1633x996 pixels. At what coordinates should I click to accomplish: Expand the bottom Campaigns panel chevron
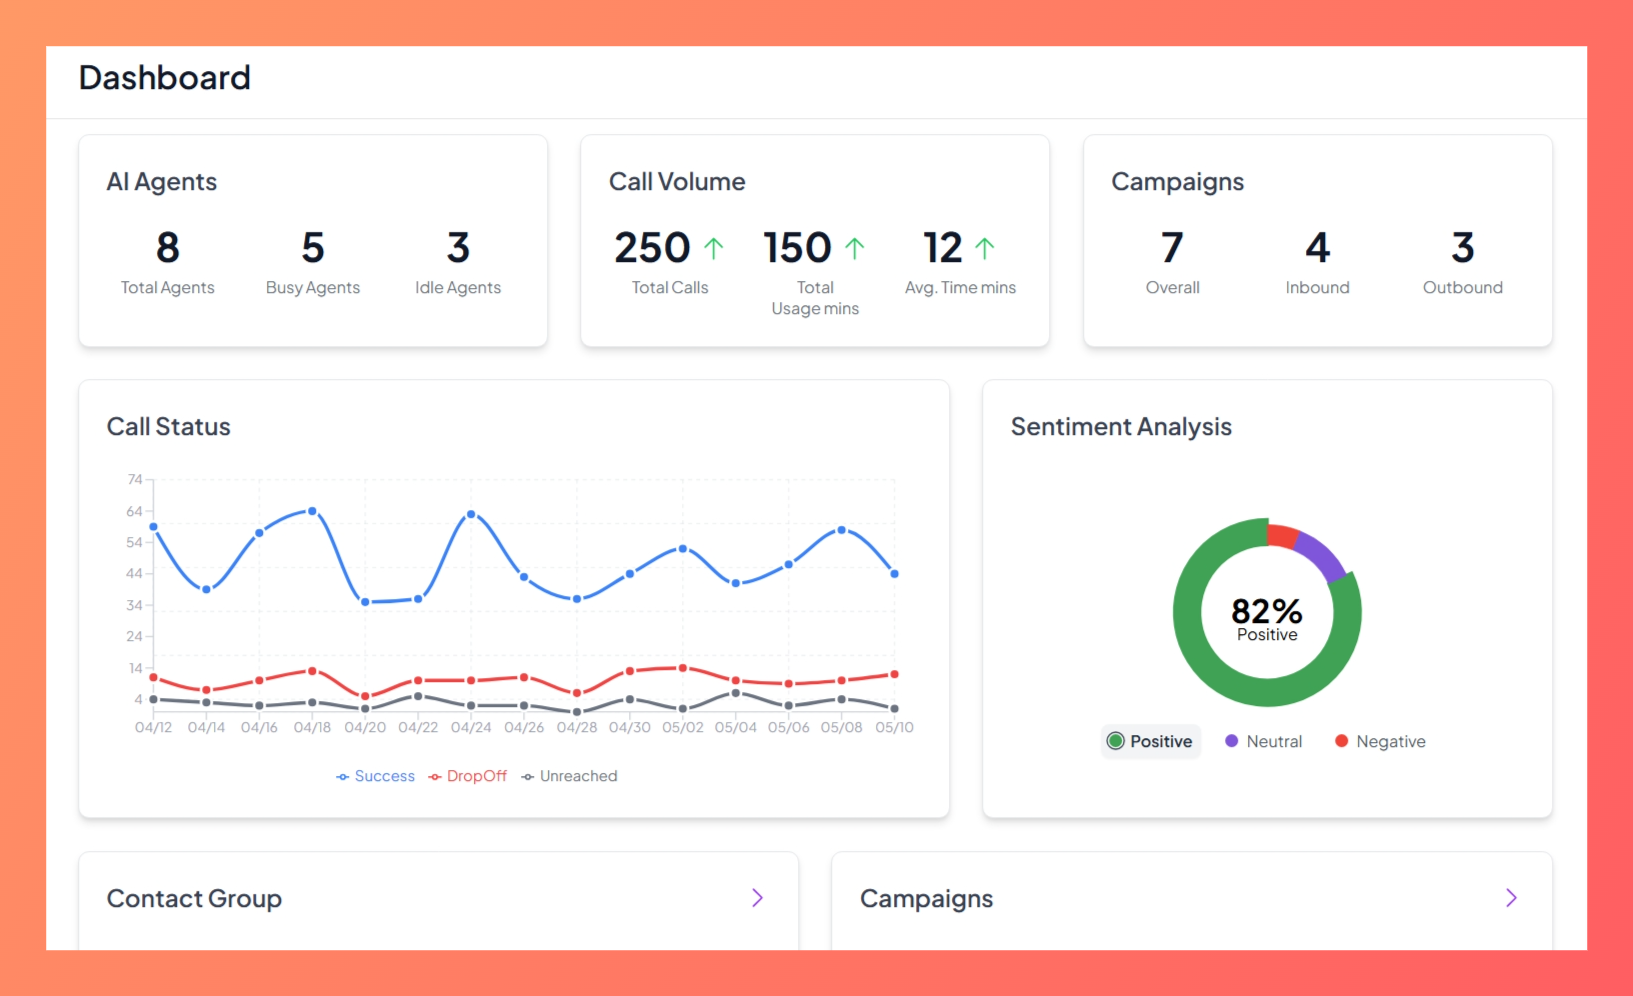(1511, 898)
